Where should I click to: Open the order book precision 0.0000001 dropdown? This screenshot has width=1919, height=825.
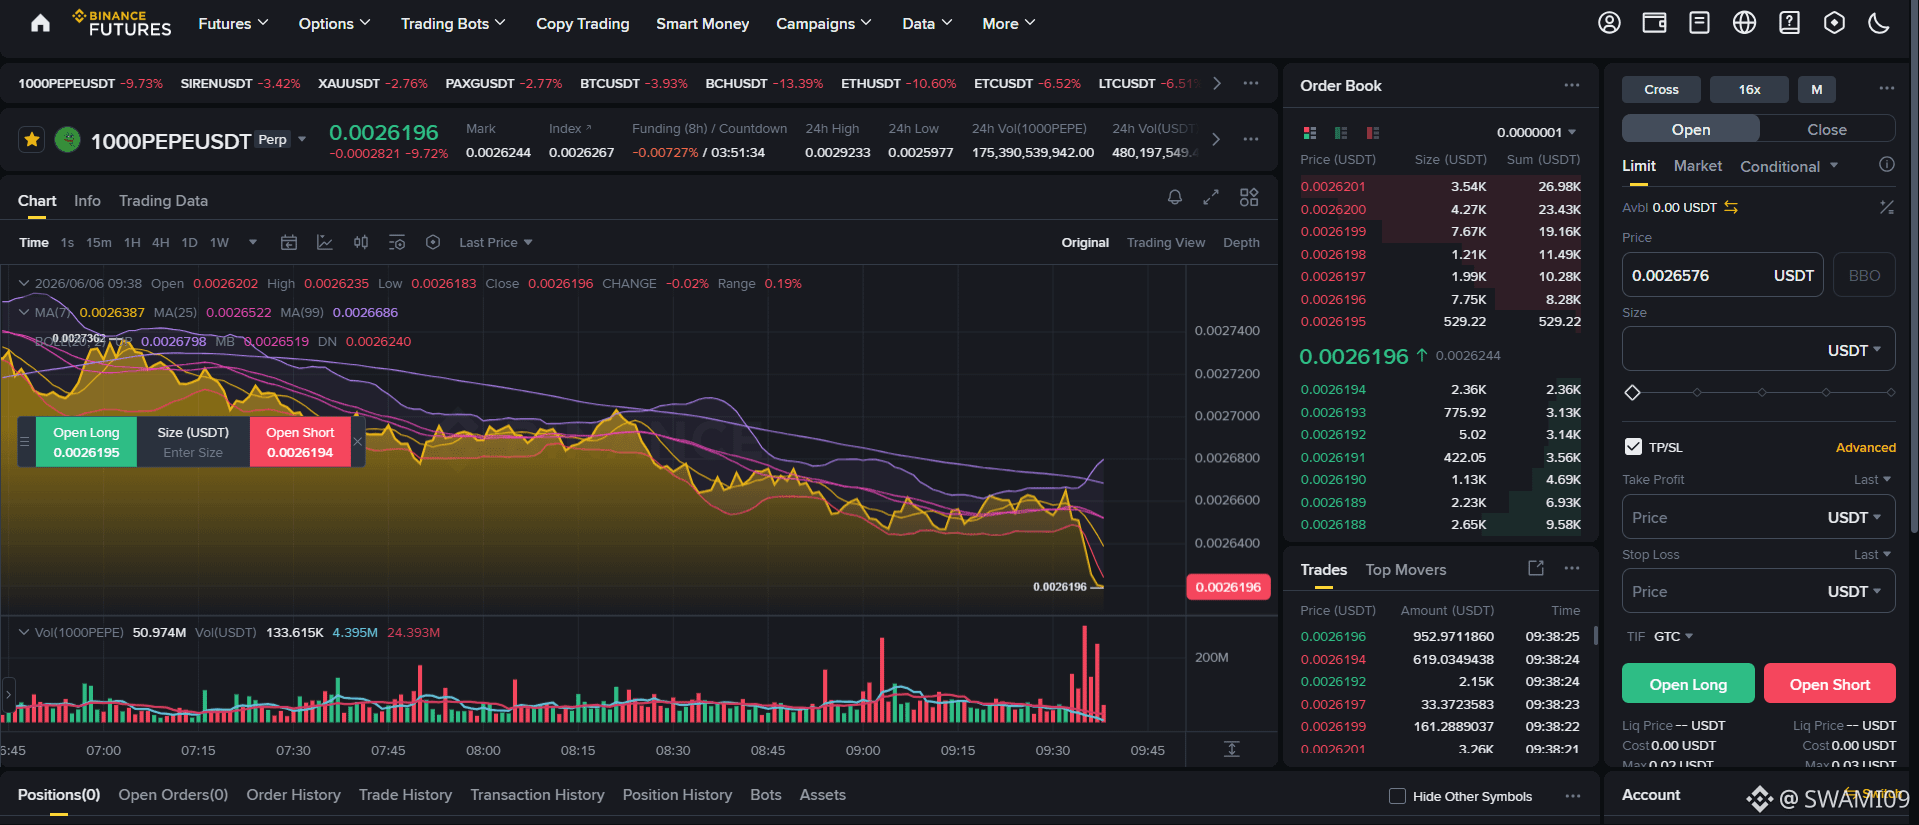click(x=1536, y=132)
